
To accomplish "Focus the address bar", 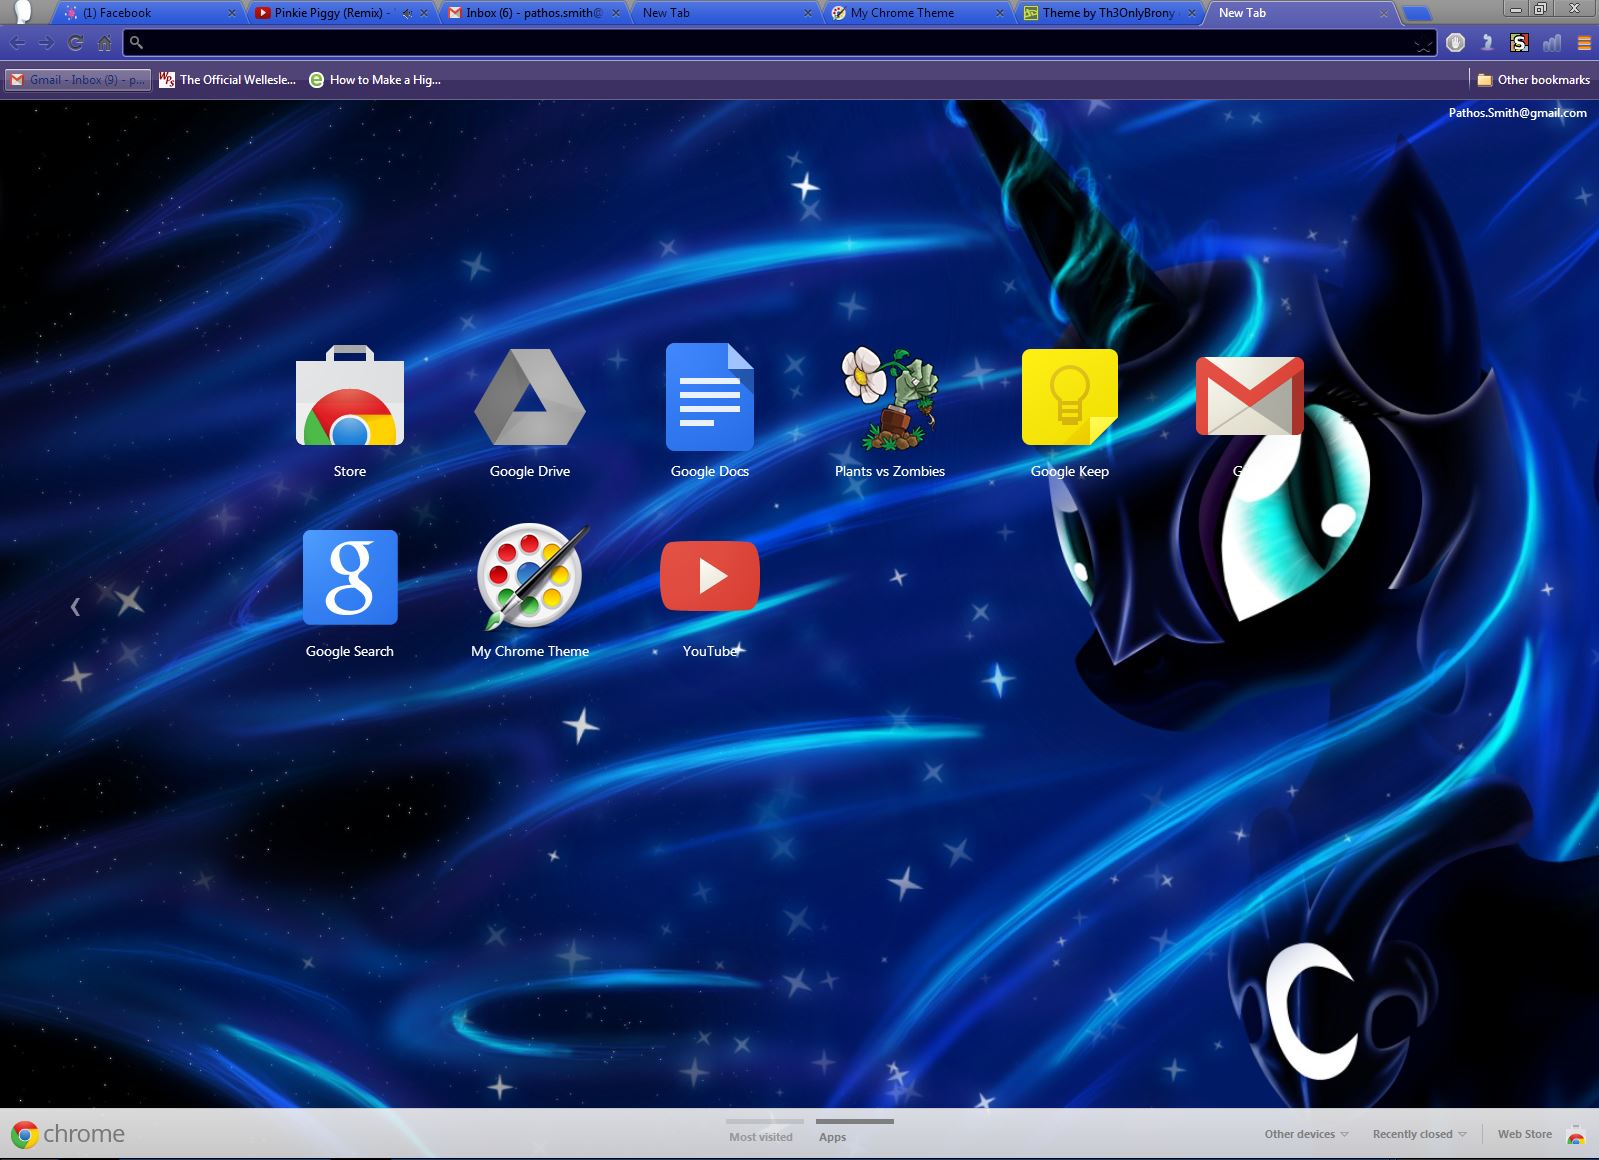I will (x=780, y=43).
